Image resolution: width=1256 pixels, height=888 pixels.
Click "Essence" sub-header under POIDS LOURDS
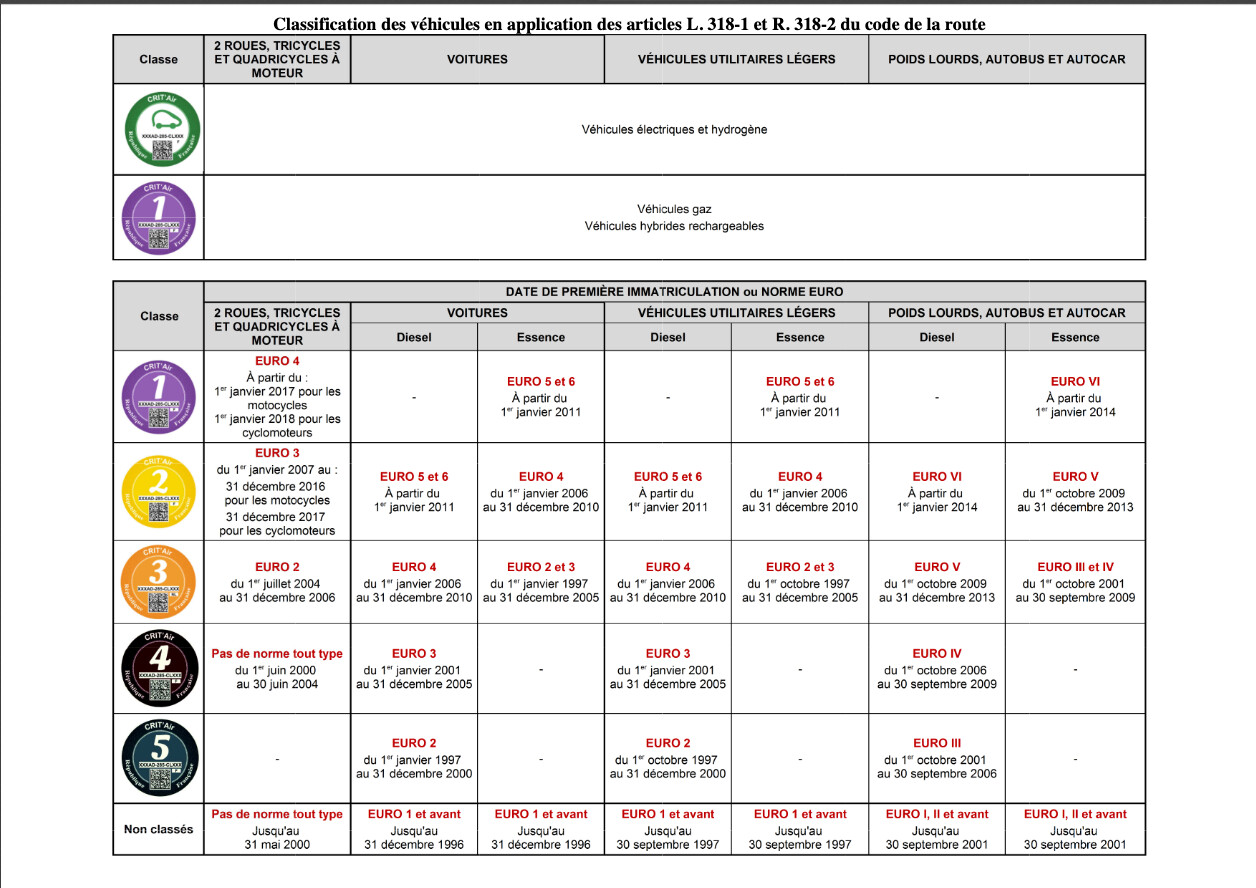(x=1075, y=337)
